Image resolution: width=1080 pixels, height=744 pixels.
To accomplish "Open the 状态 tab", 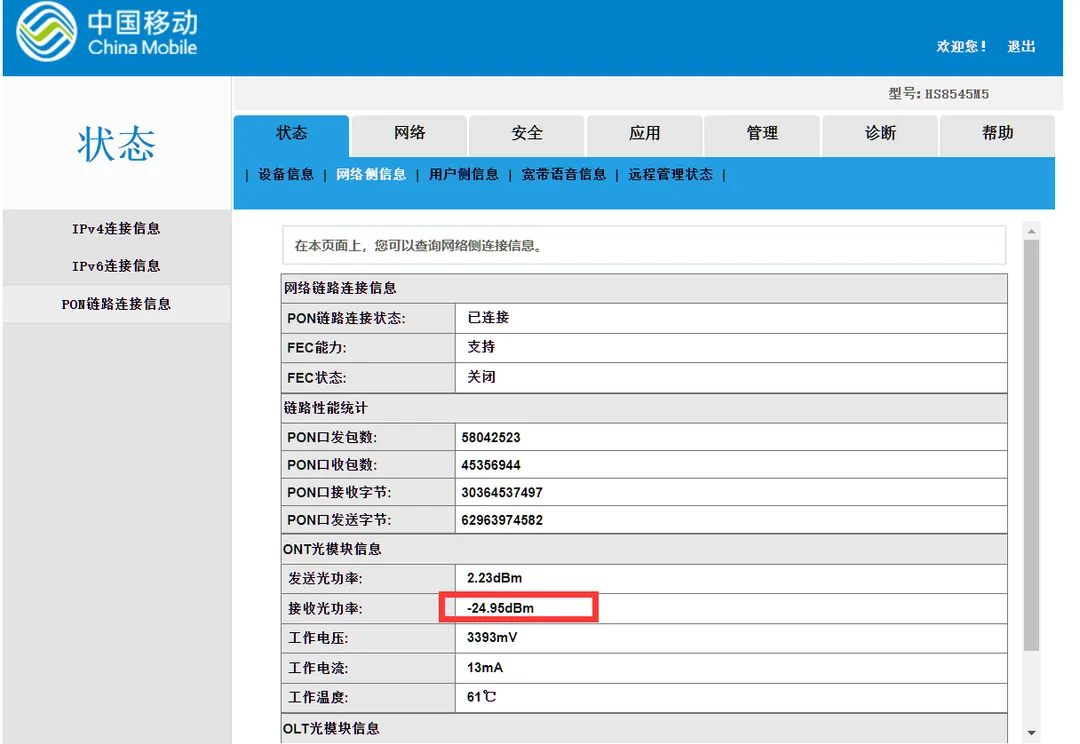I will tap(291, 134).
